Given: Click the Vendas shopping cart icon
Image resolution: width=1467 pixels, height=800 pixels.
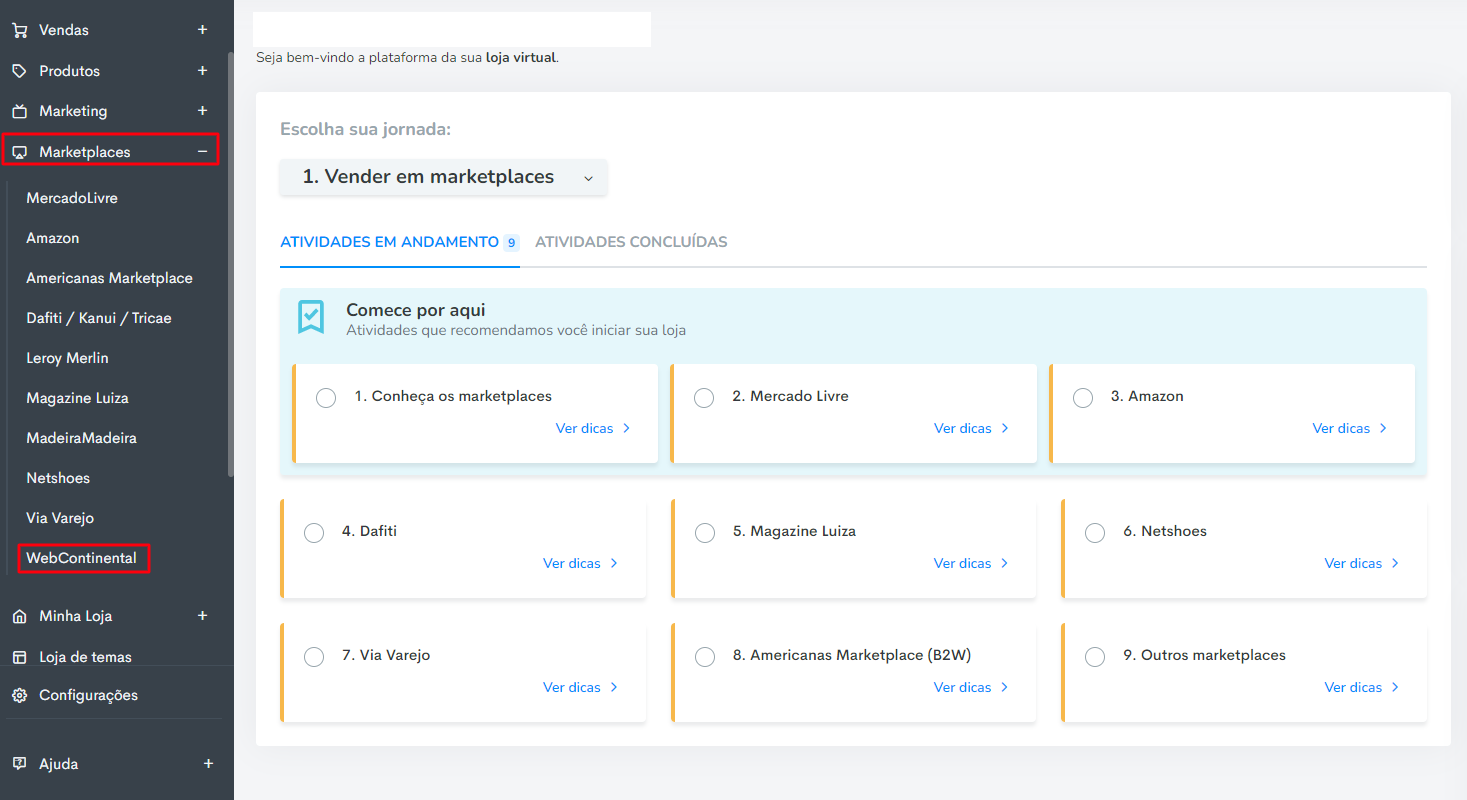Looking at the screenshot, I should click(19, 30).
